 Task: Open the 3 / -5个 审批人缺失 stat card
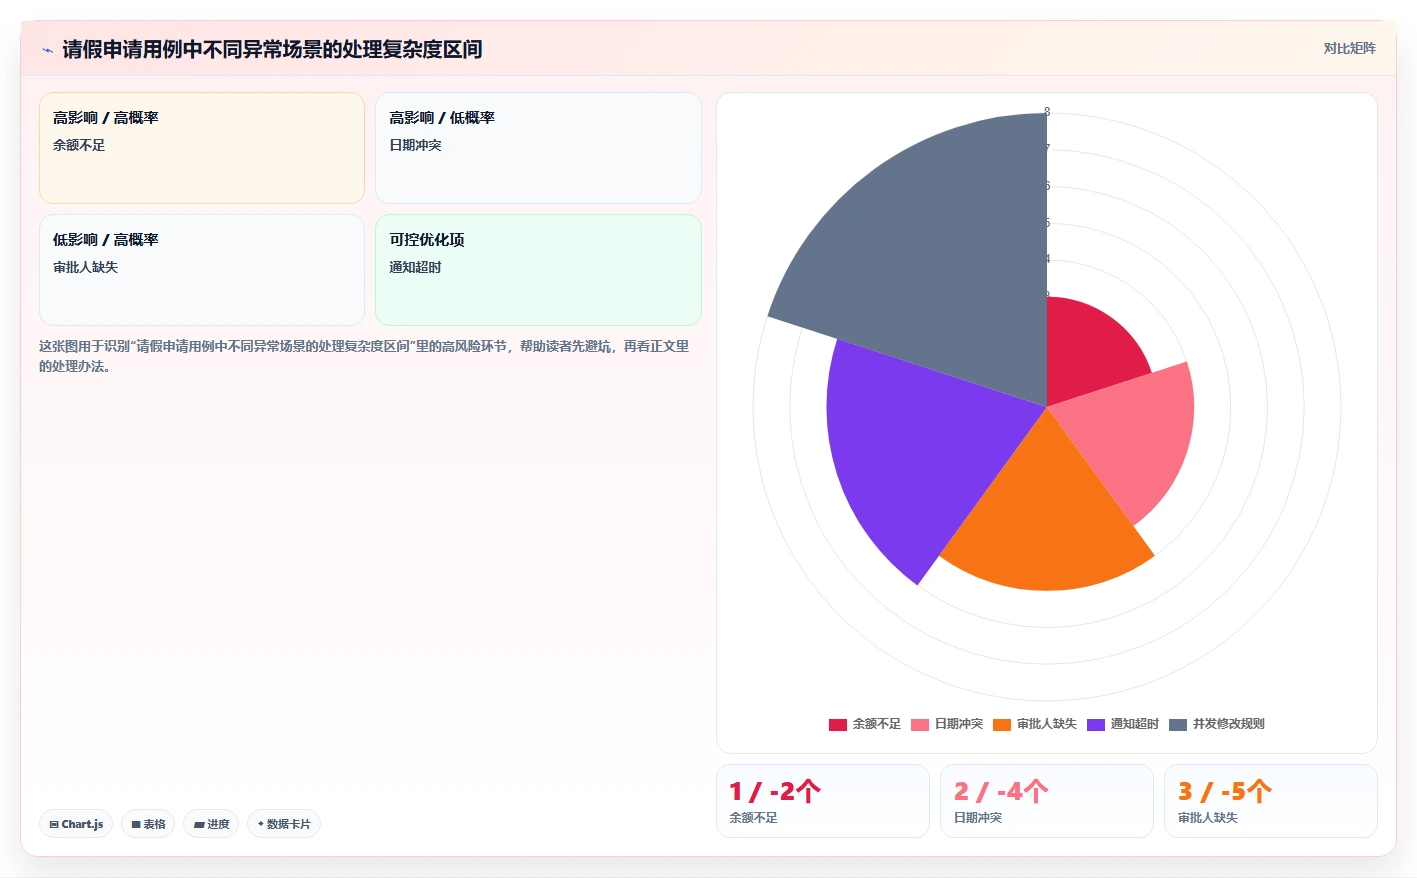click(1271, 801)
